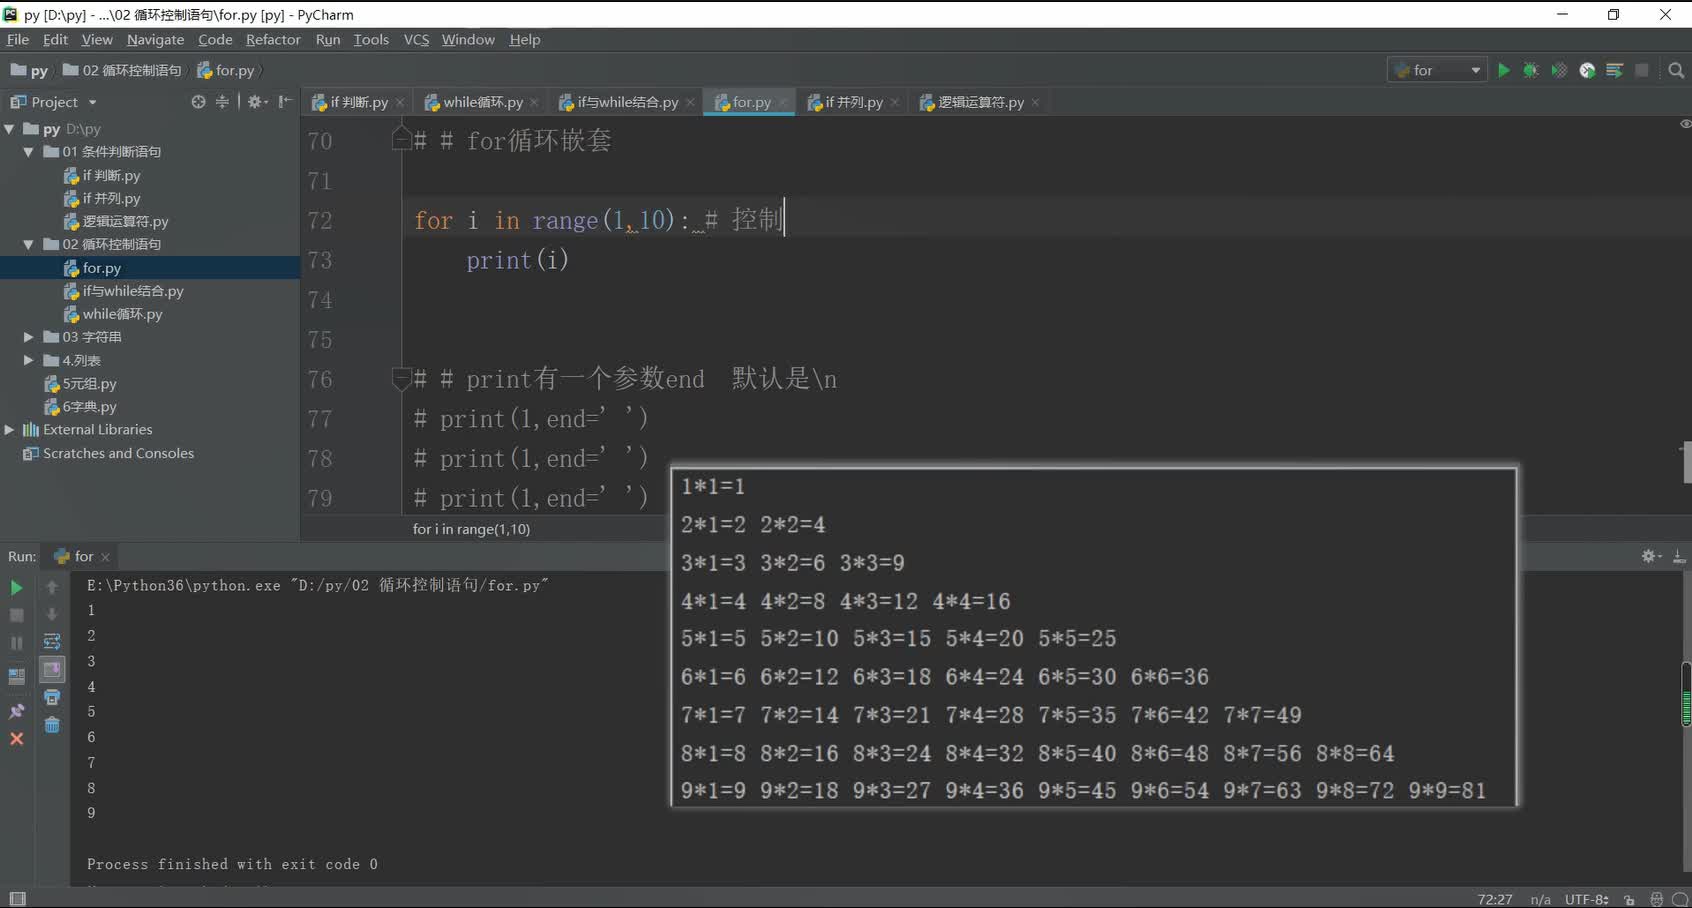Close the if 判断.py tab
The image size is (1692, 908).
point(400,102)
